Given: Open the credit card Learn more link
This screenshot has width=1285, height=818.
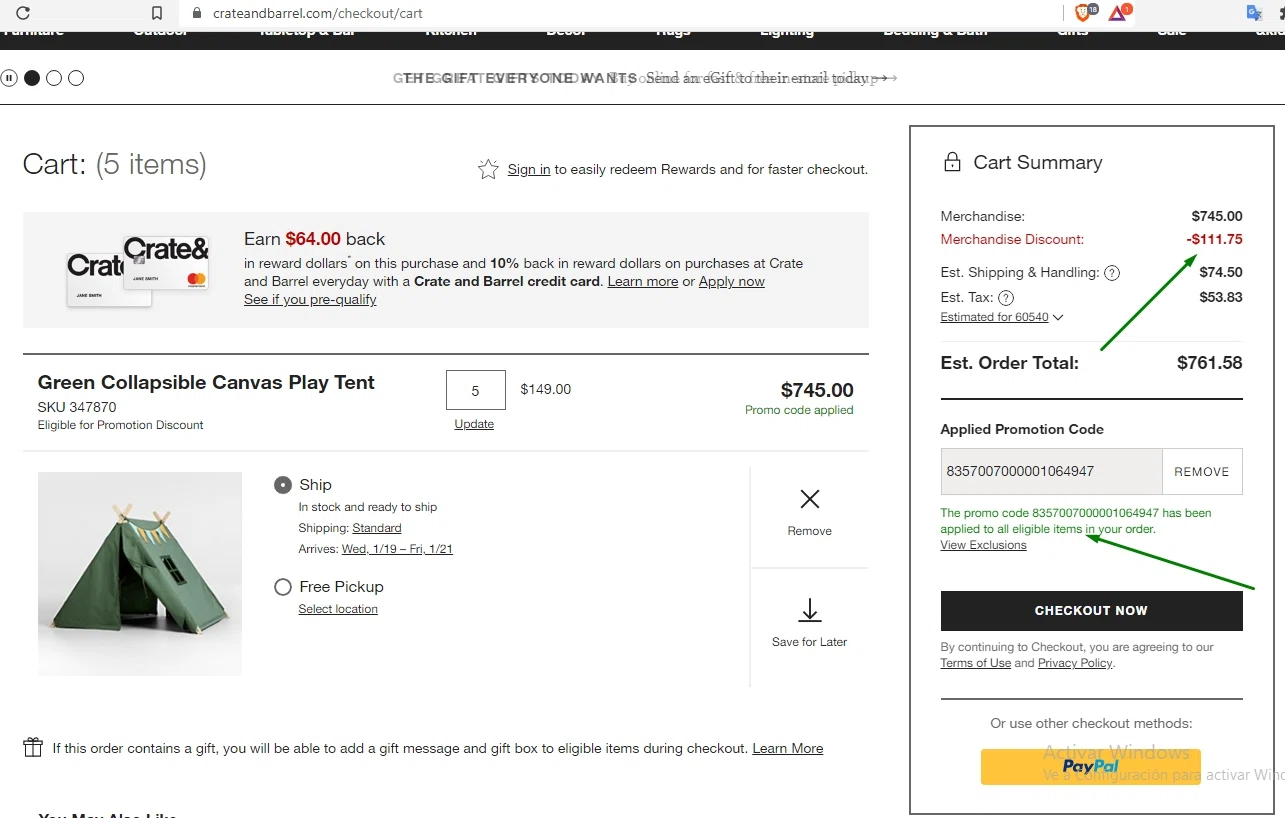Looking at the screenshot, I should (643, 282).
